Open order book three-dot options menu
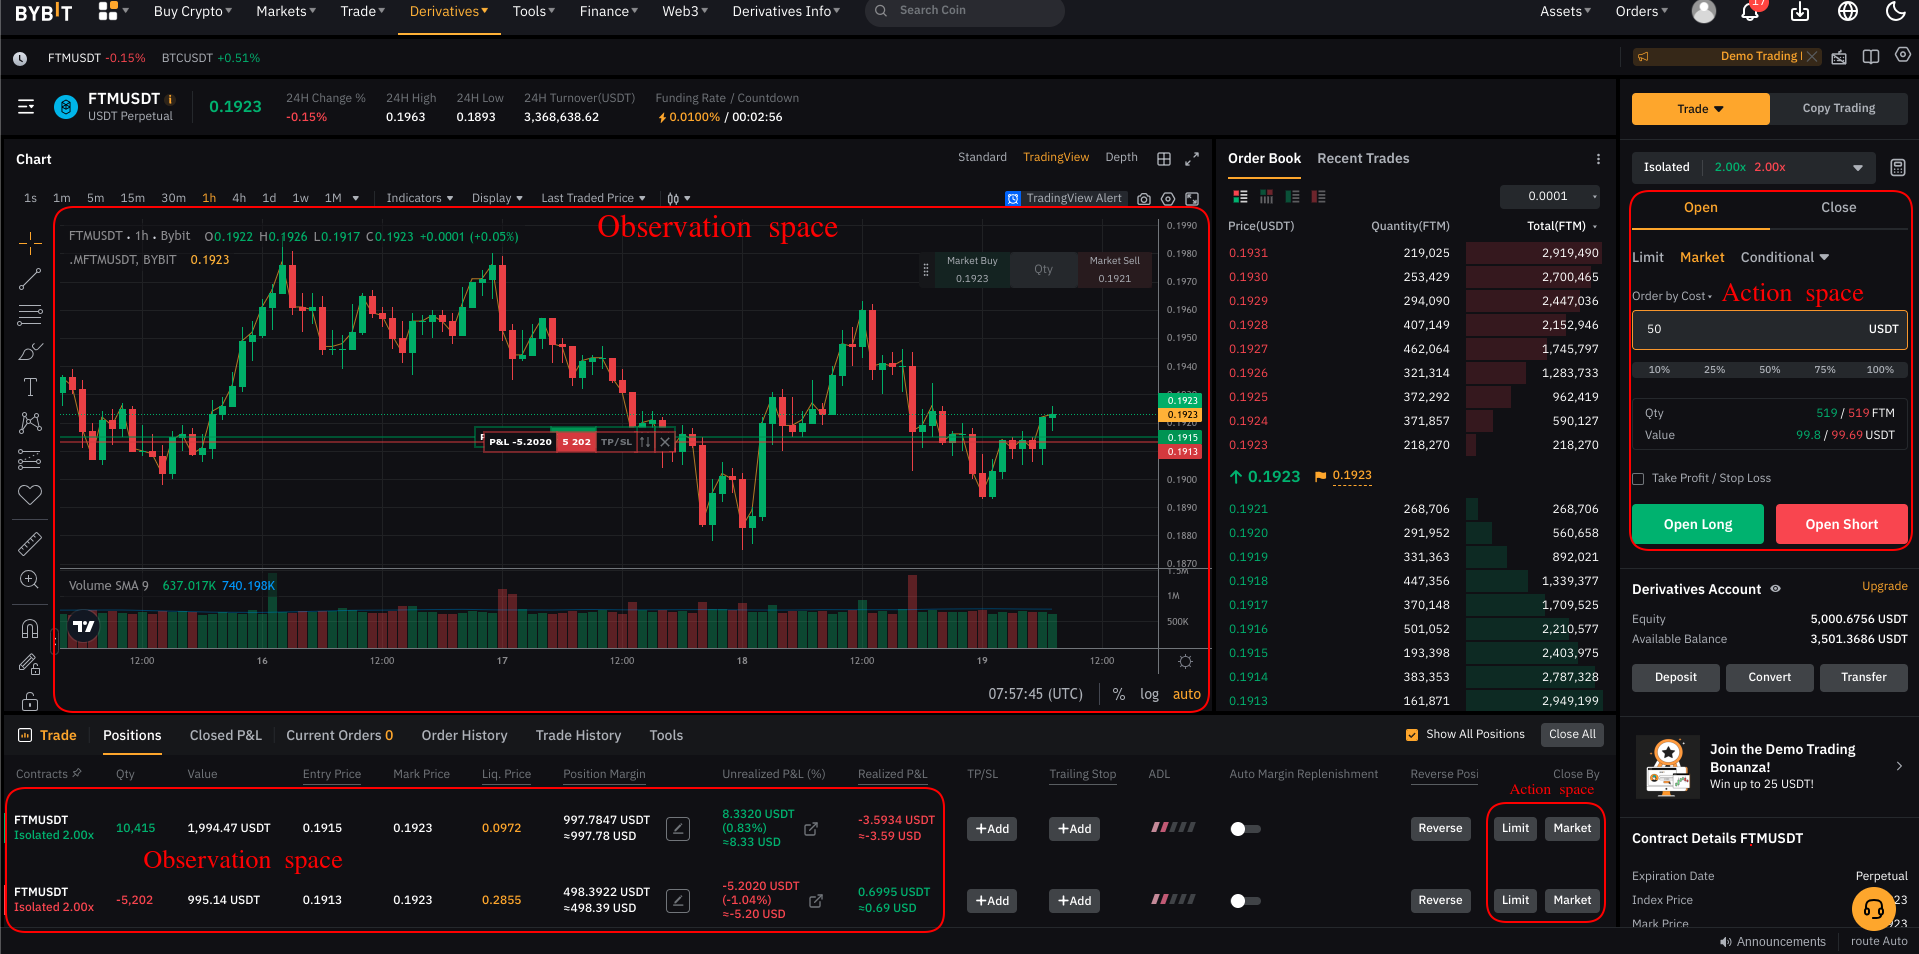The image size is (1919, 954). tap(1598, 159)
